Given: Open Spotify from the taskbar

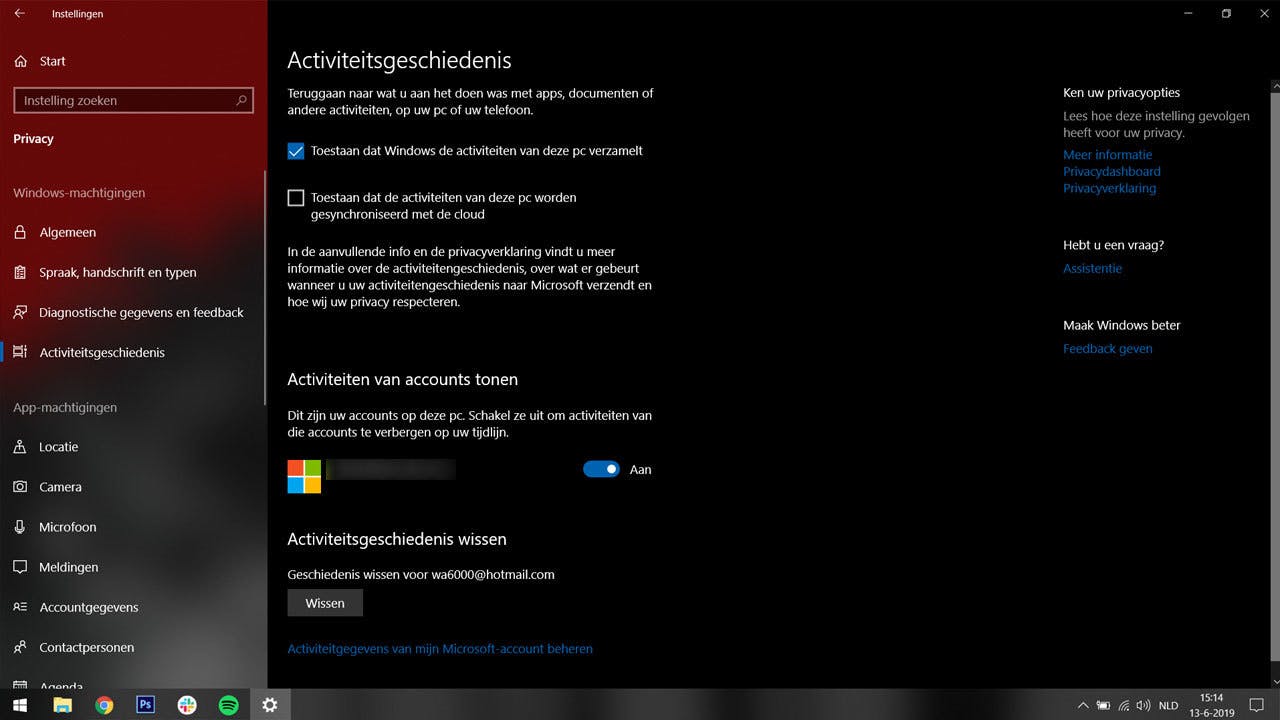Looking at the screenshot, I should pos(228,705).
